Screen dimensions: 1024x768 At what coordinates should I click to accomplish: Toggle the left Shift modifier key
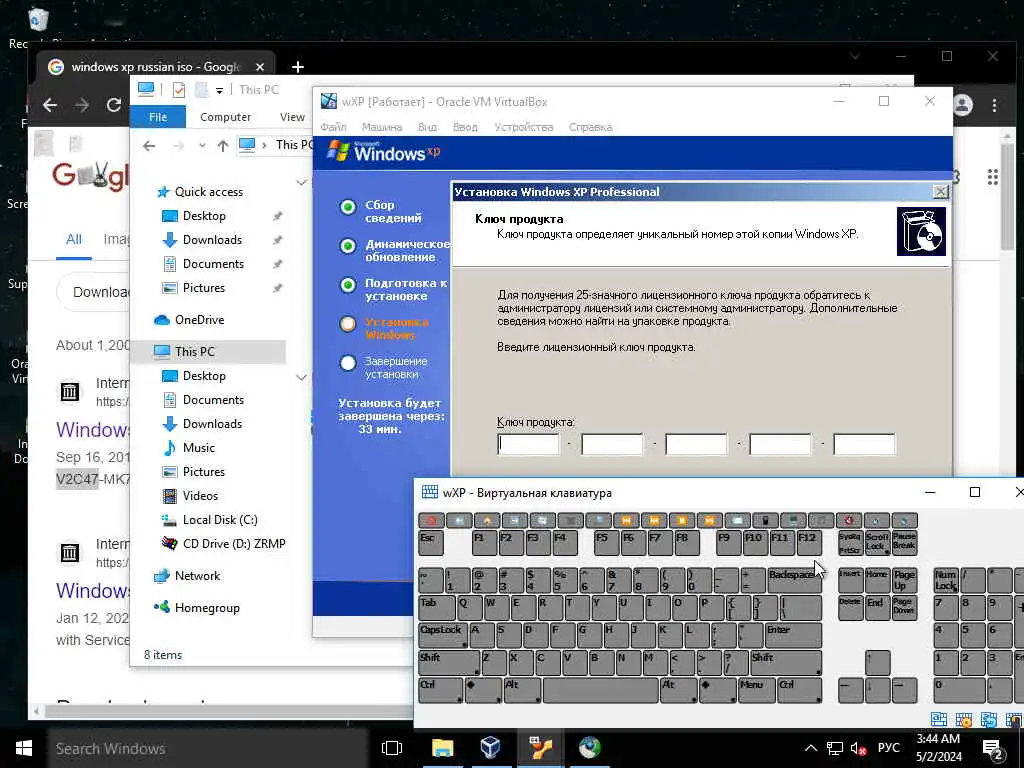[449, 663]
